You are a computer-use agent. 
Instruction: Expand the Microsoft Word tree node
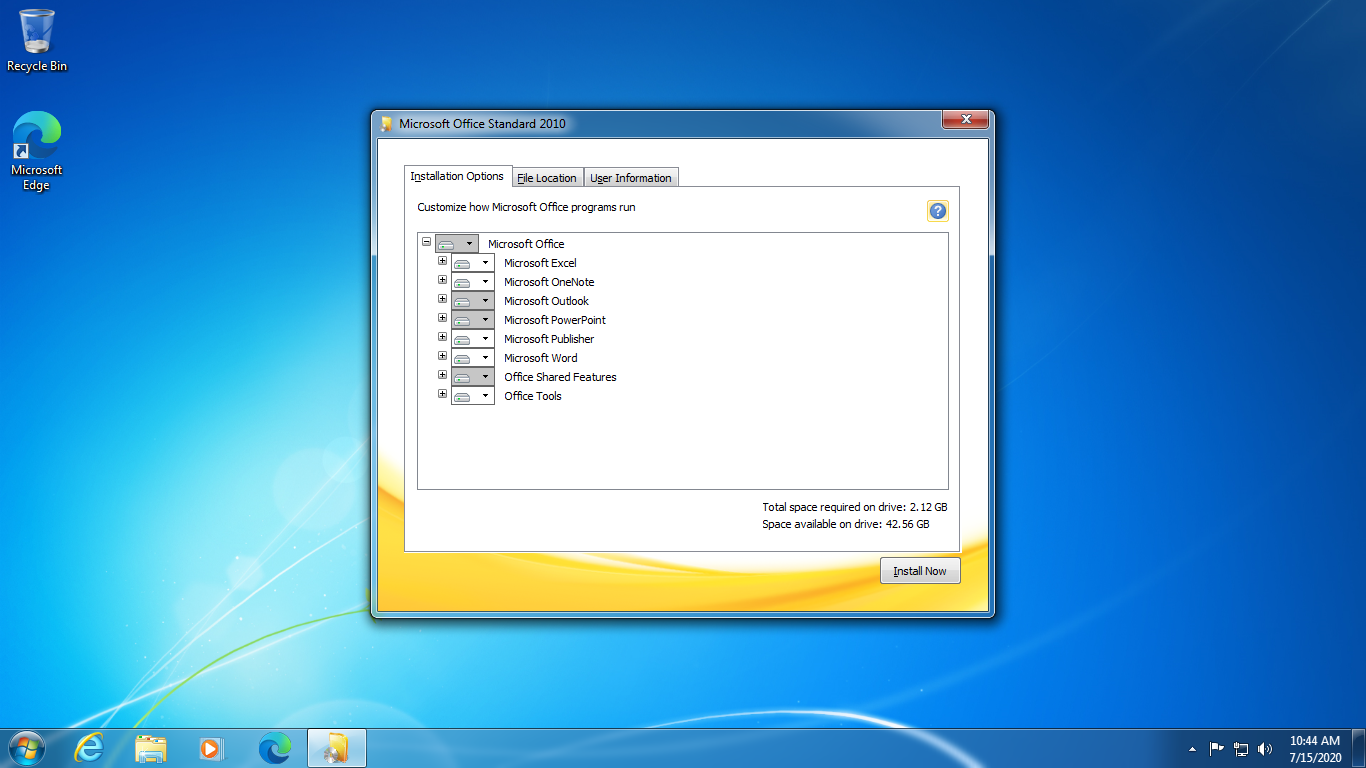(x=443, y=356)
